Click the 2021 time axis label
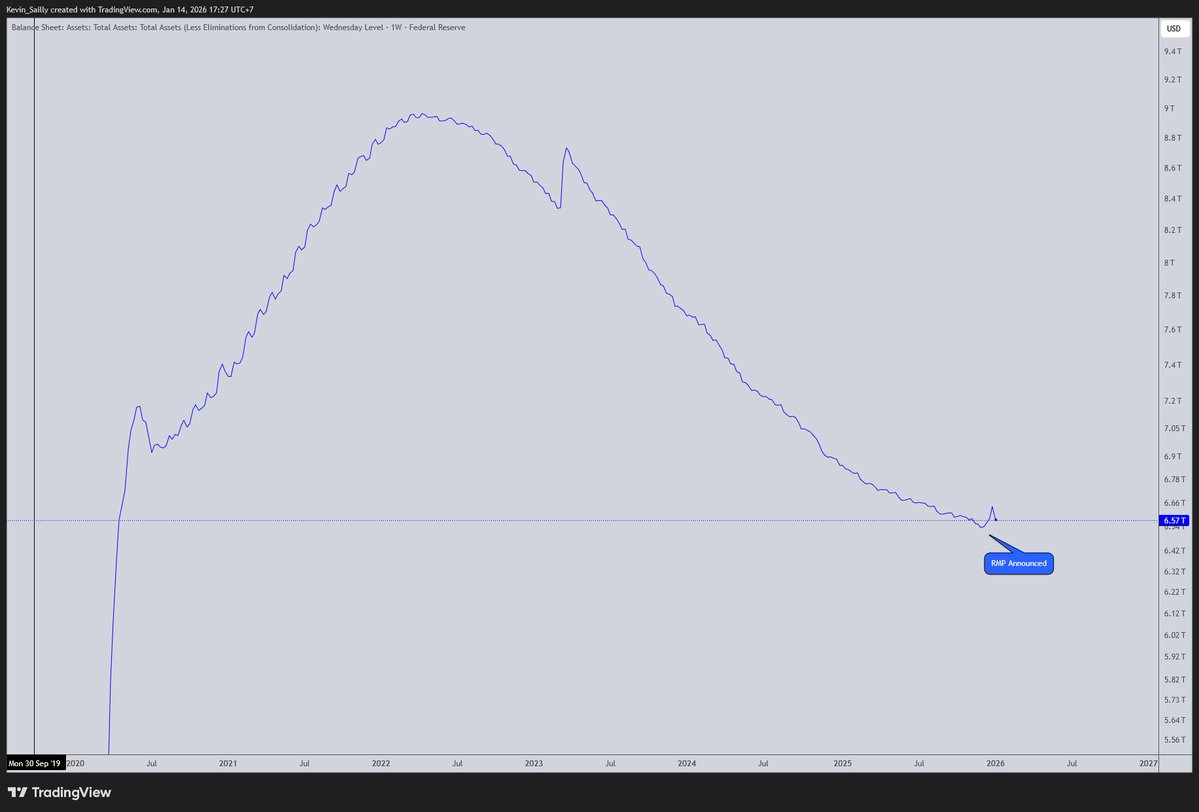The width and height of the screenshot is (1199, 812). [x=228, y=763]
